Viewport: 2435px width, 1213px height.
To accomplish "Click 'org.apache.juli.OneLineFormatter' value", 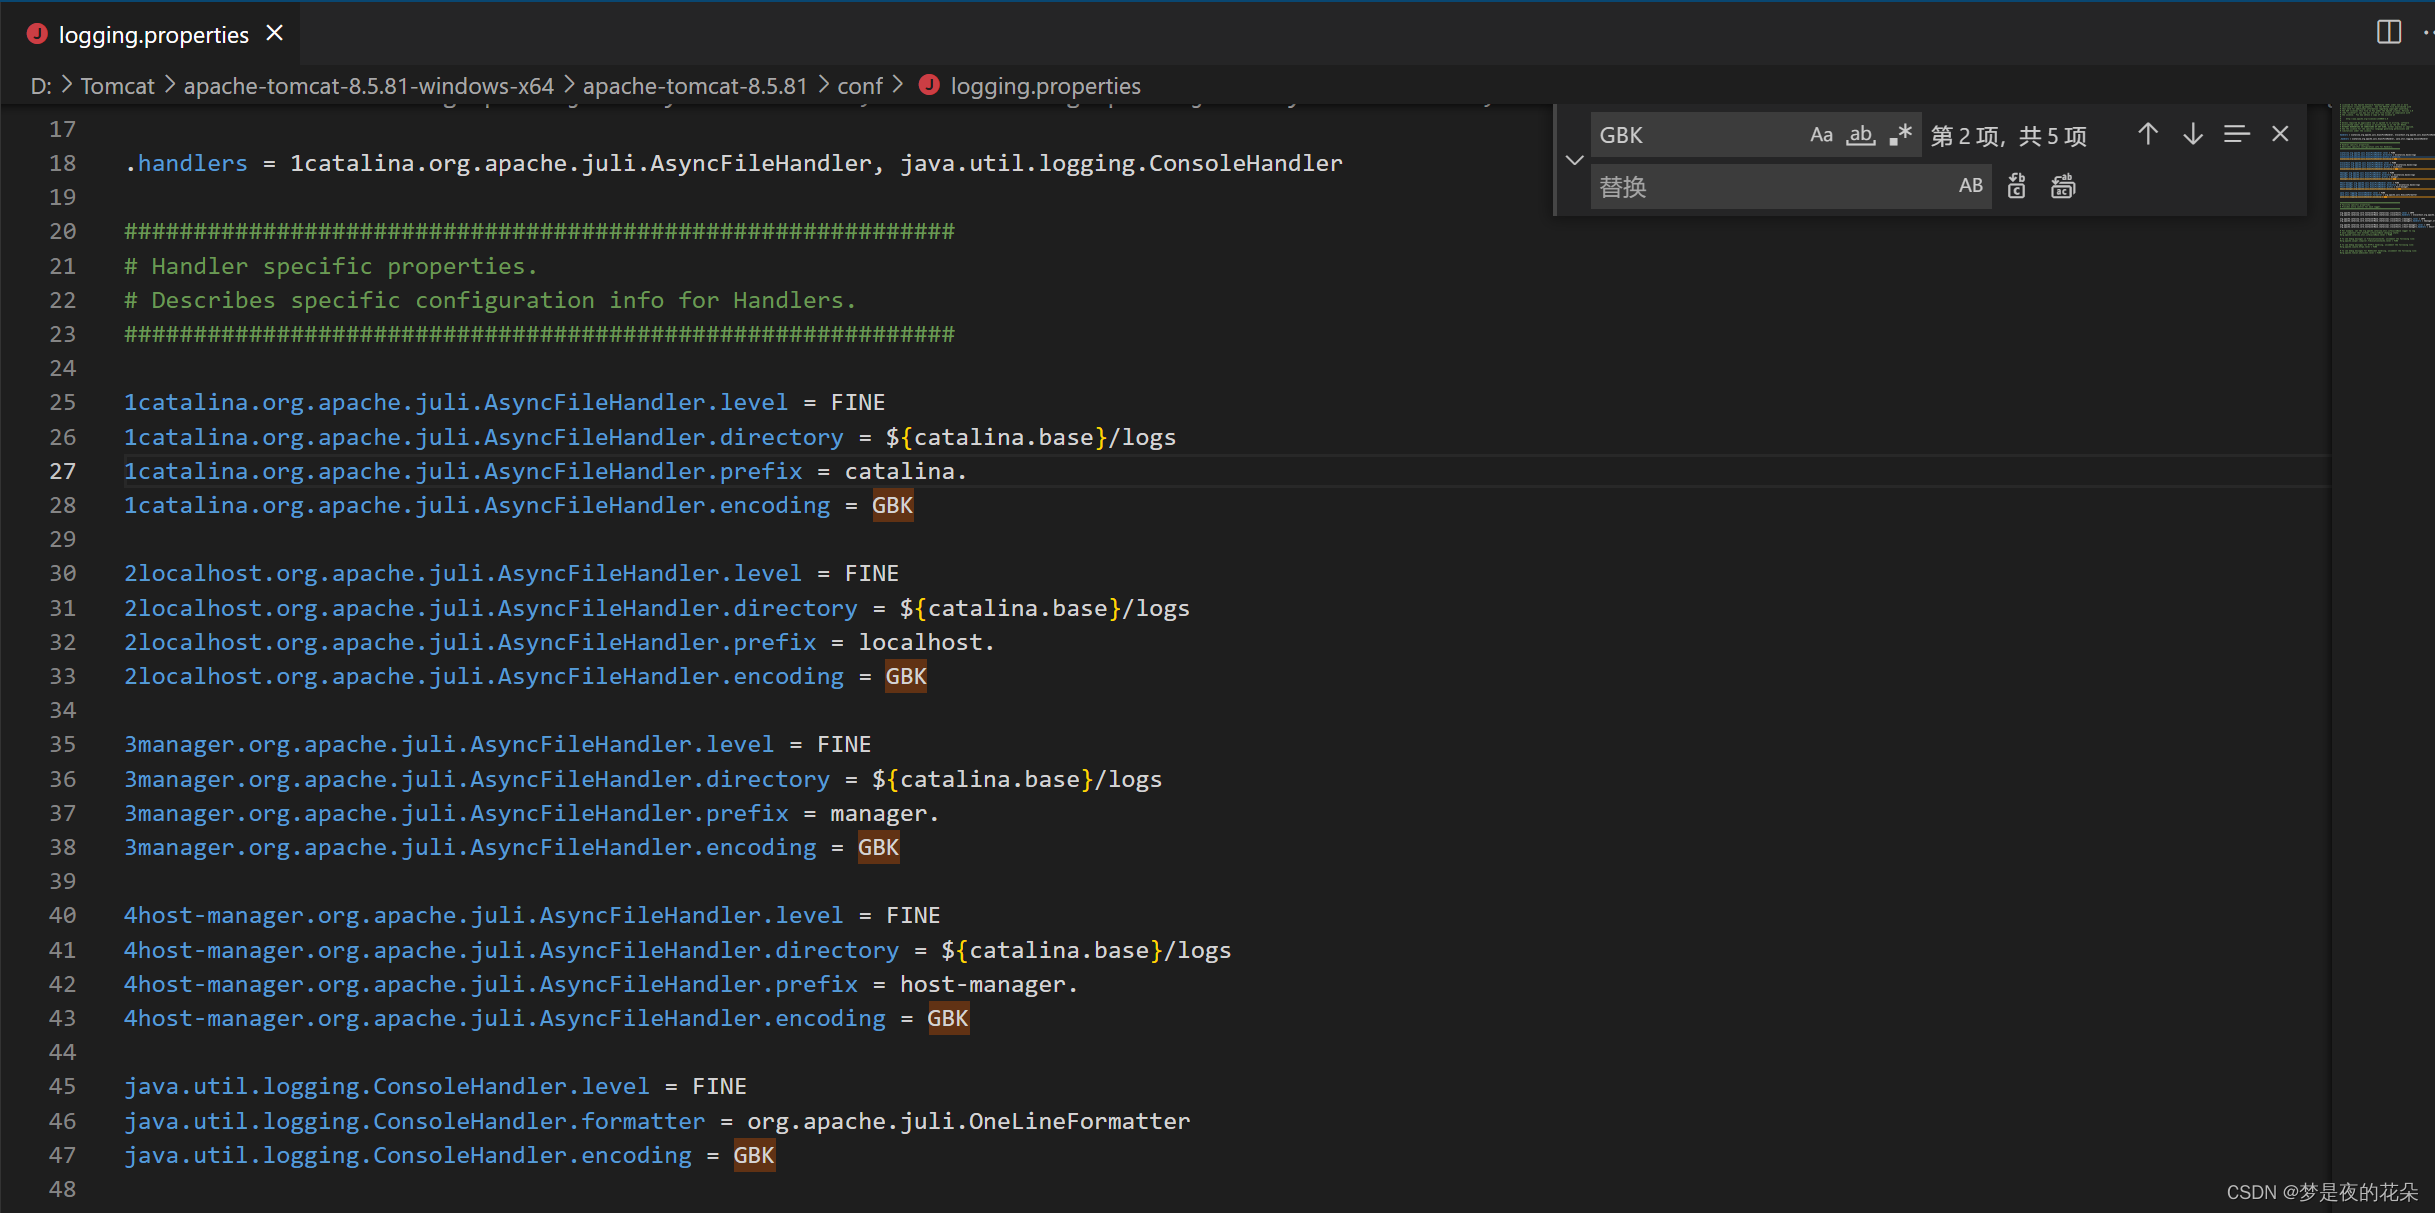I will click(969, 1121).
